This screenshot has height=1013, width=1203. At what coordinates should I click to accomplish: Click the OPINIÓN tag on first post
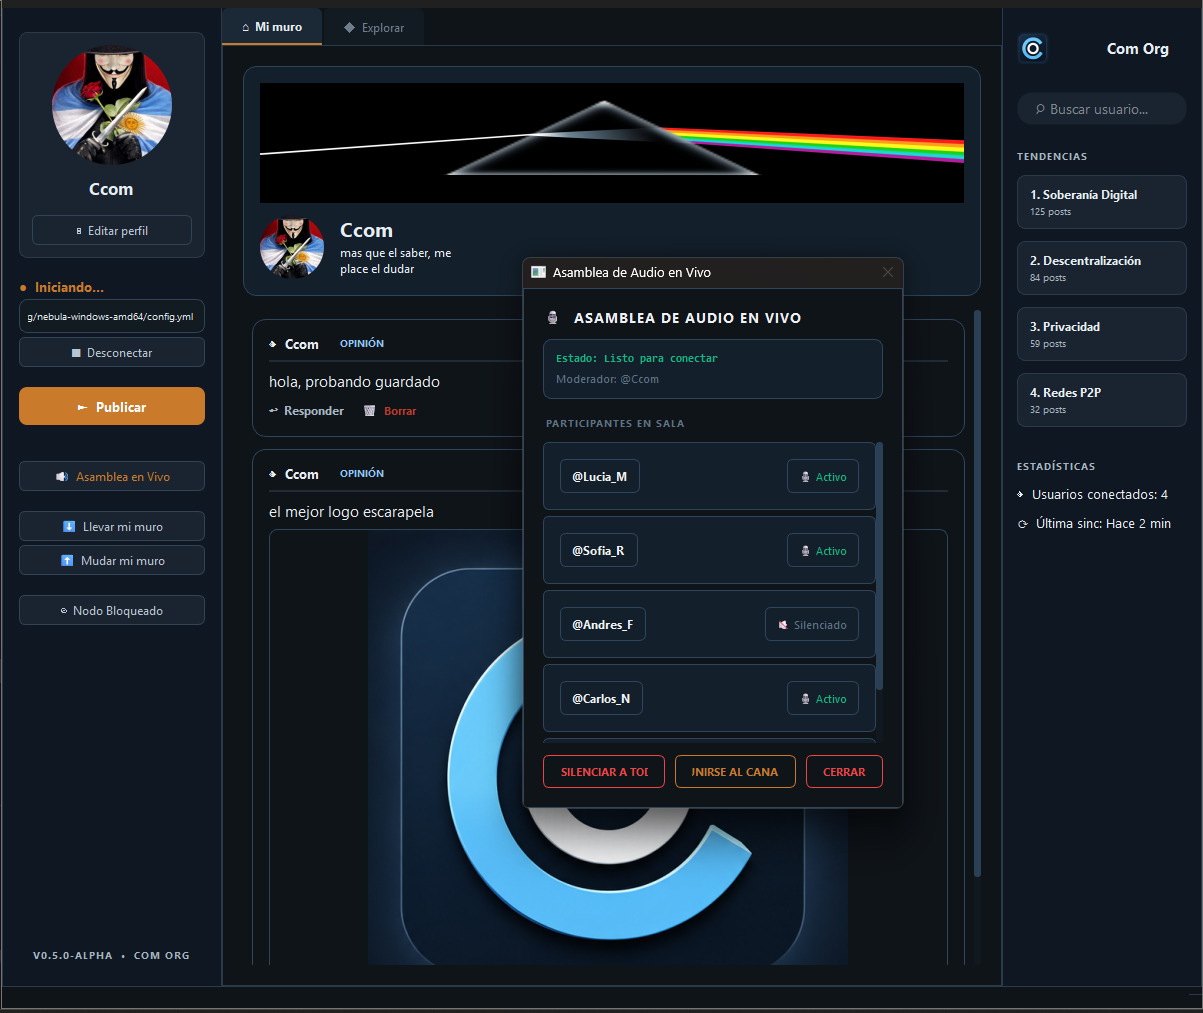[362, 344]
